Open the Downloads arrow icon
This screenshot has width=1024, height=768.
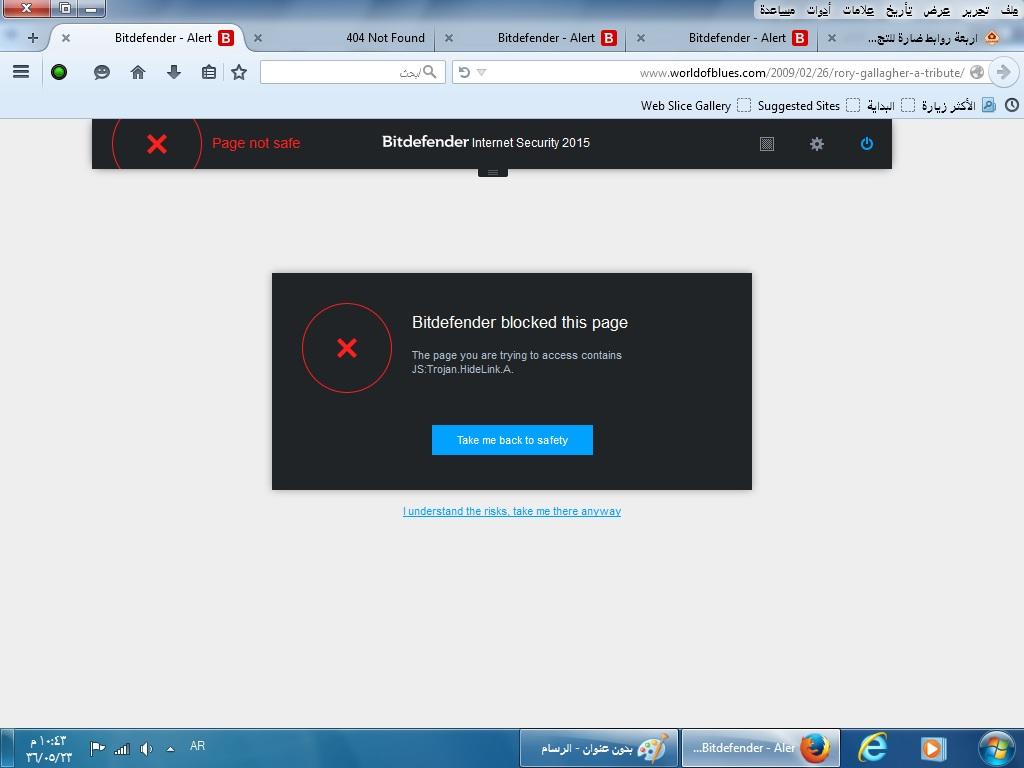[x=174, y=72]
